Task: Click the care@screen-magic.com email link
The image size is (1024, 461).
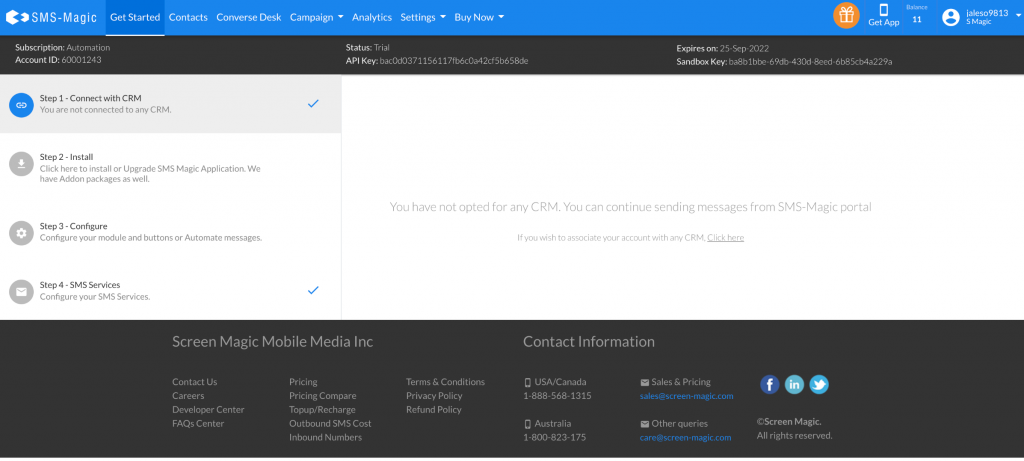Action: pos(686,438)
